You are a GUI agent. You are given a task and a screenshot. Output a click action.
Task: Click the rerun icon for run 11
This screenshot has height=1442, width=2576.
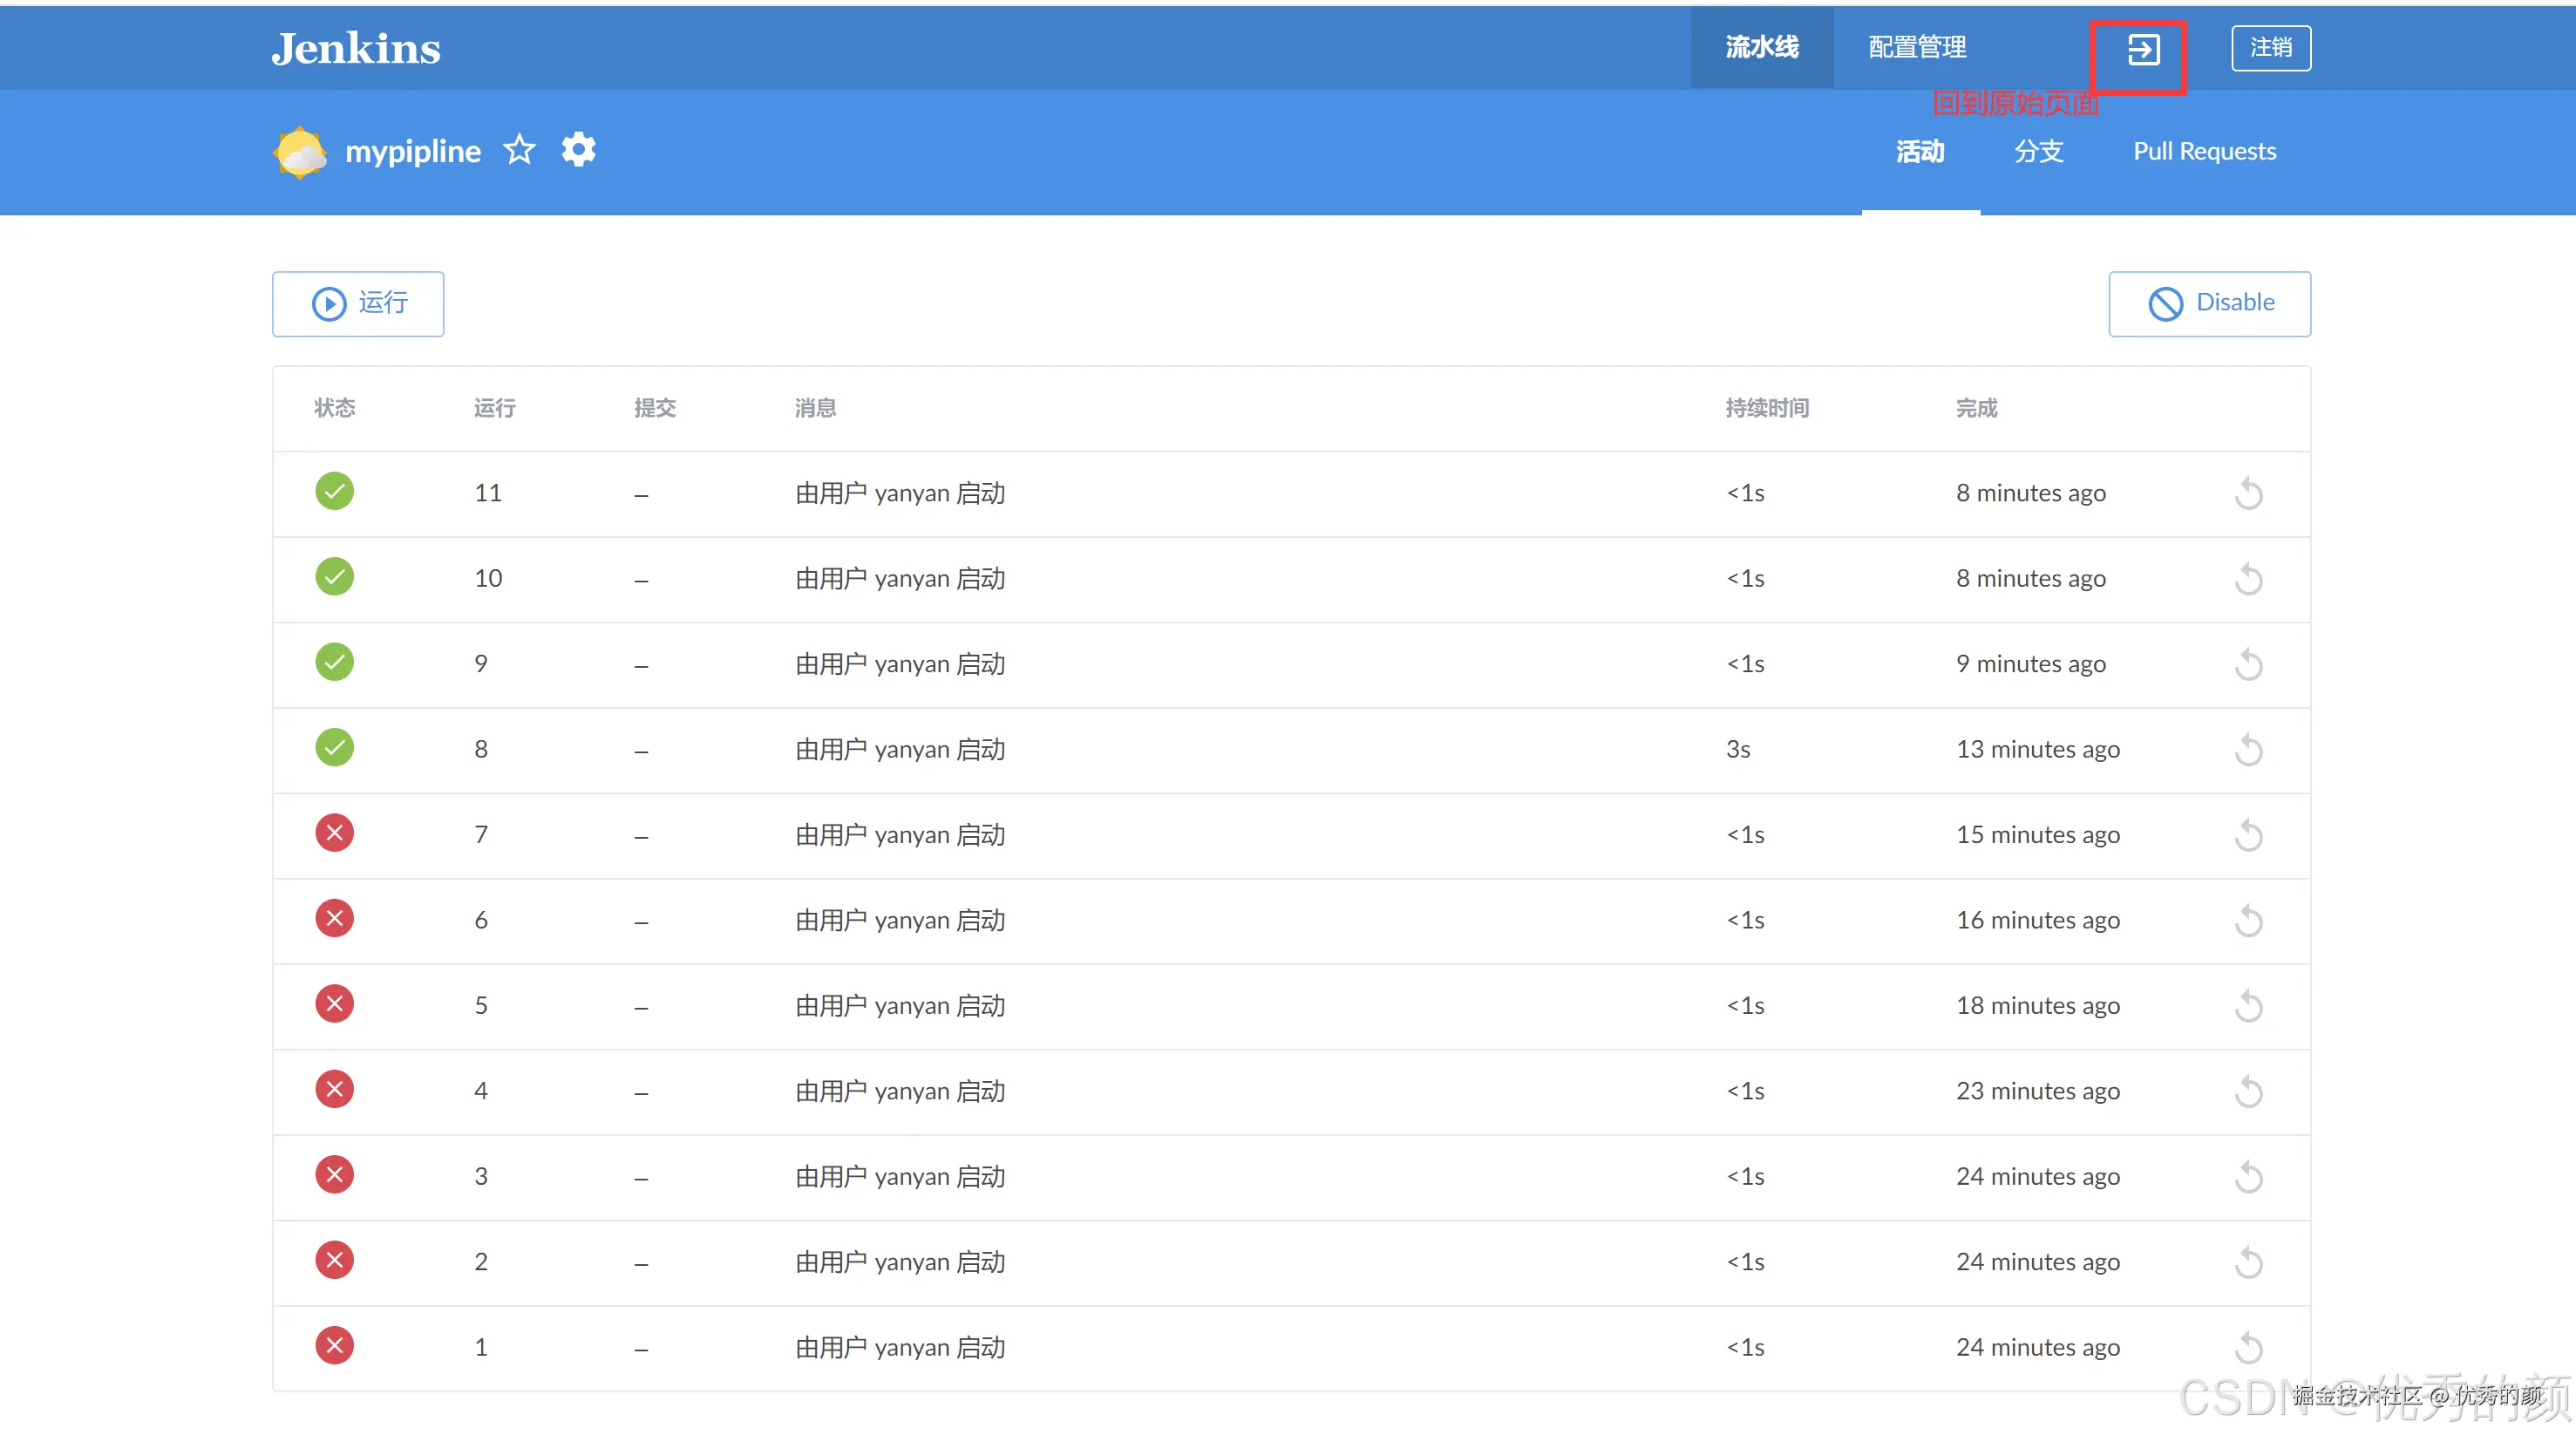(x=2248, y=493)
